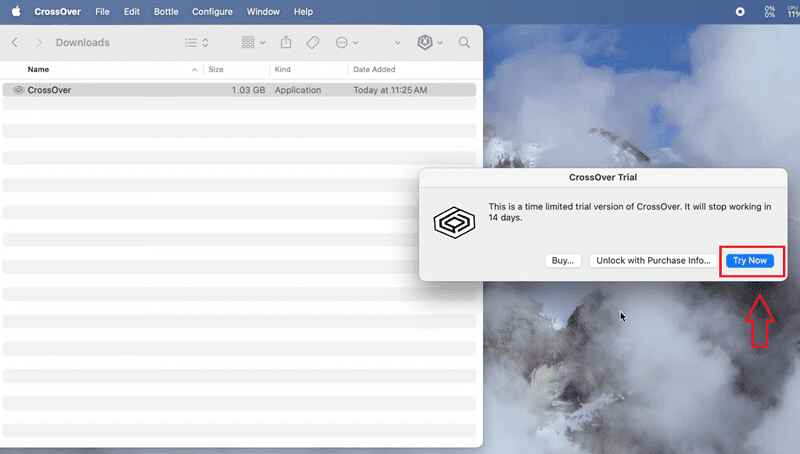This screenshot has height=454, width=800.
Task: Sort files by Name column
Action: [x=38, y=69]
